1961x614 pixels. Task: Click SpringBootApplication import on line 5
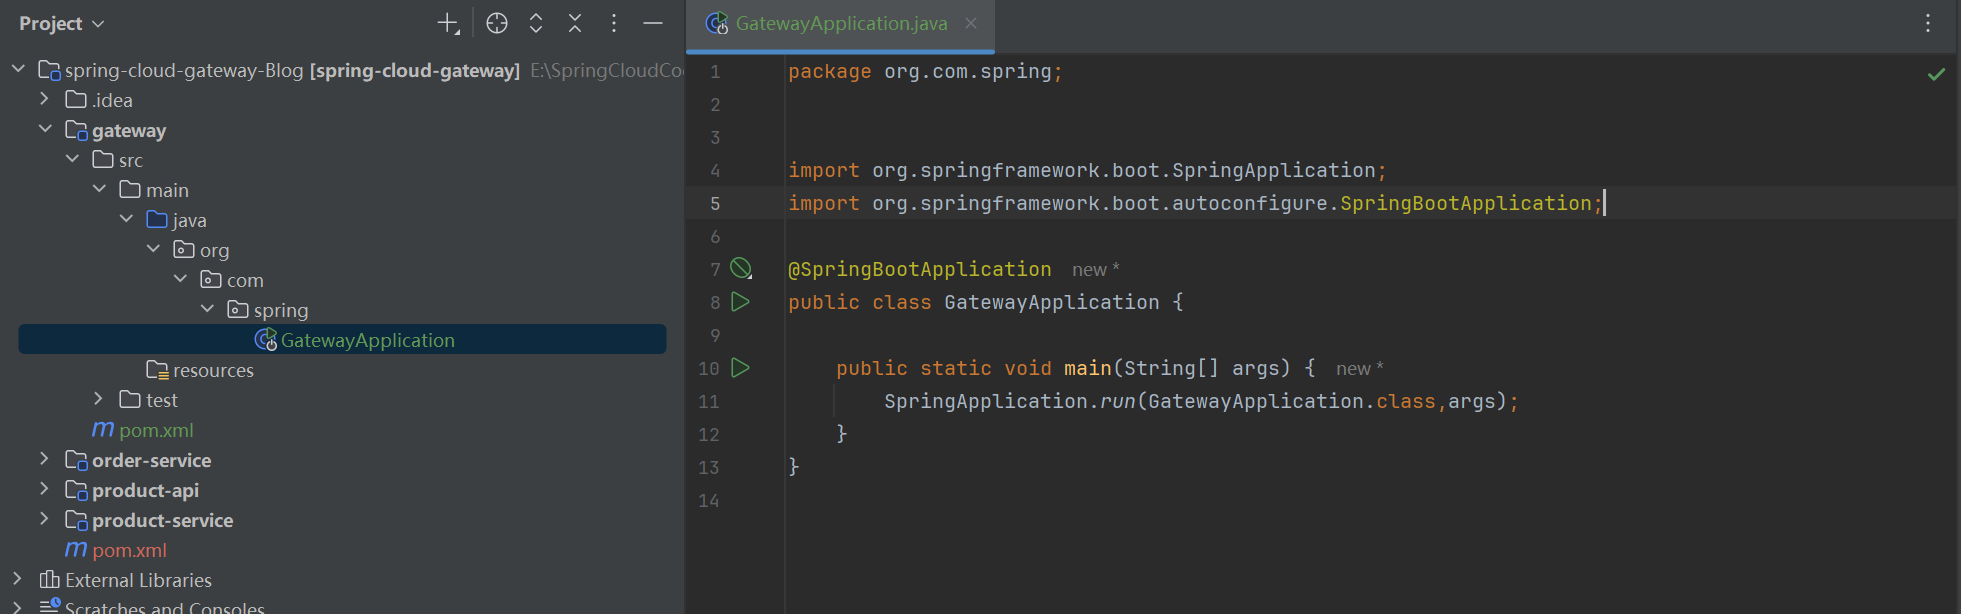[1195, 203]
